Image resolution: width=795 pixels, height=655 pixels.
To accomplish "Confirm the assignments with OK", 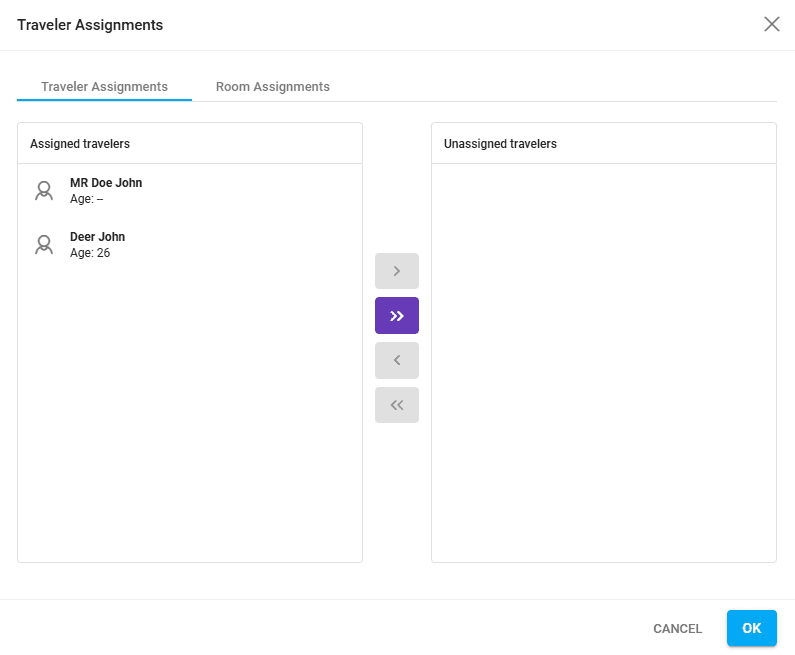I will coord(751,628).
